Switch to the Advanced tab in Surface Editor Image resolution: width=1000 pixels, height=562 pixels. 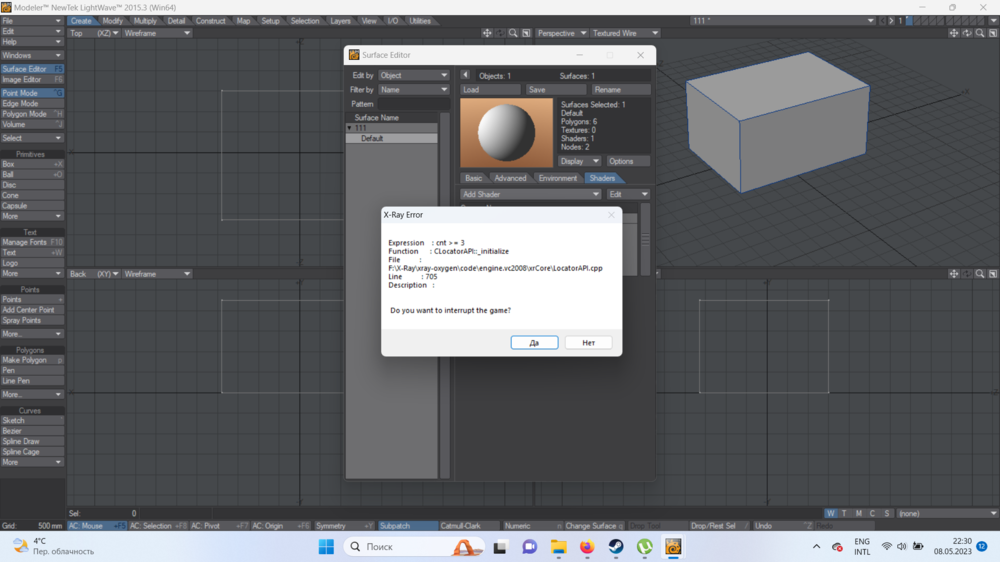click(x=510, y=178)
